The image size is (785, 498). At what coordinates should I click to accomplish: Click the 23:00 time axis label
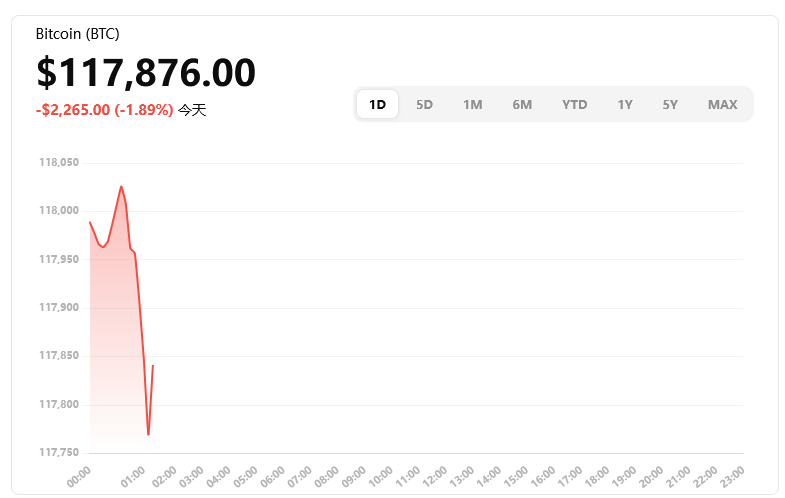tap(731, 476)
